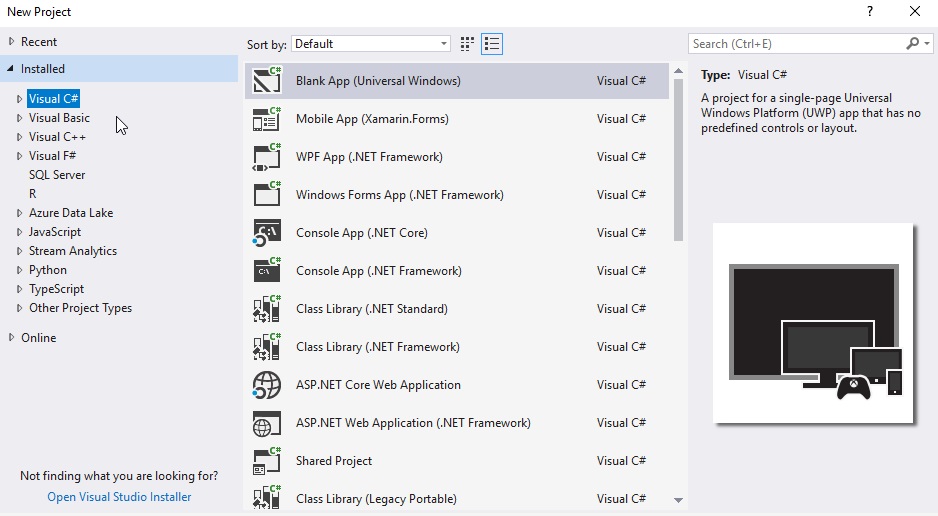Select the WPF App (.NET Framework) text
This screenshot has height=516, width=938.
pyautogui.click(x=369, y=157)
